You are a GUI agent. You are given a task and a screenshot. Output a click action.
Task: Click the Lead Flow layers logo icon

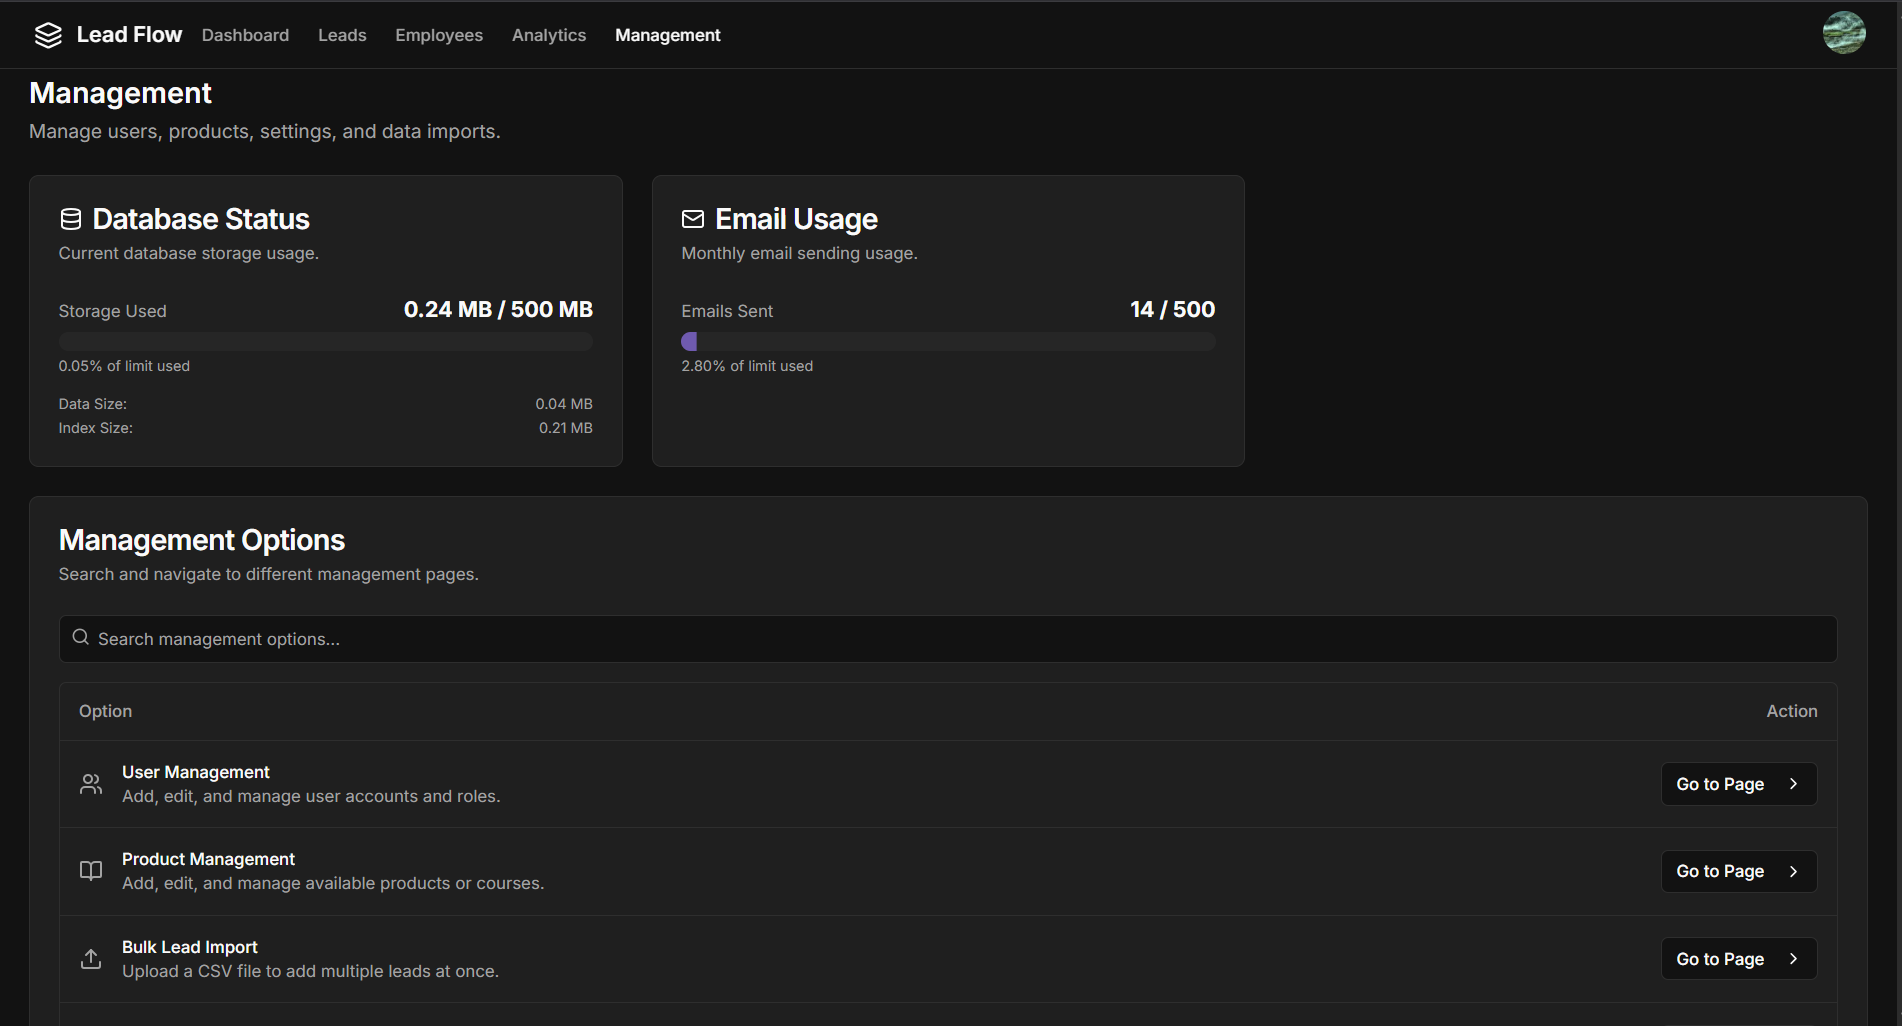click(x=47, y=34)
